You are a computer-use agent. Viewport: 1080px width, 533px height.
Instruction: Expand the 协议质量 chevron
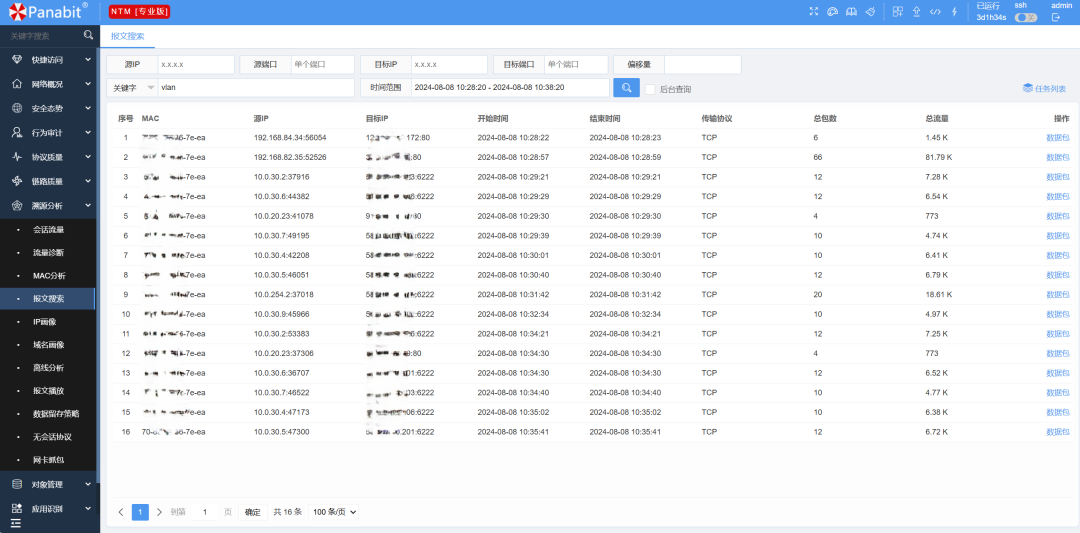click(88, 156)
